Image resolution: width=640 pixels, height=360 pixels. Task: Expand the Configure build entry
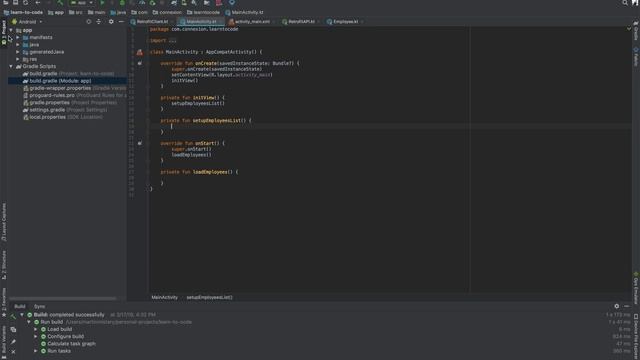point(36,336)
